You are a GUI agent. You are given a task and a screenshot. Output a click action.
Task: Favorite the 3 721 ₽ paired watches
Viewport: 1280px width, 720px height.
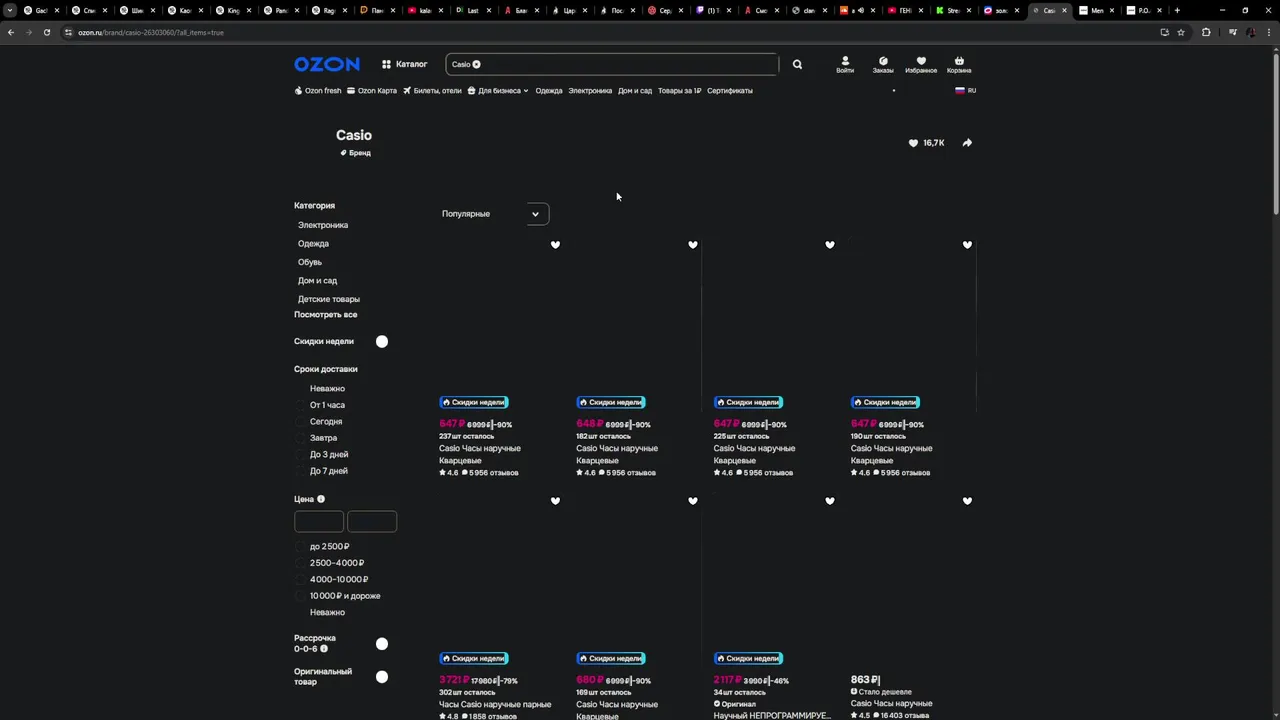(555, 501)
